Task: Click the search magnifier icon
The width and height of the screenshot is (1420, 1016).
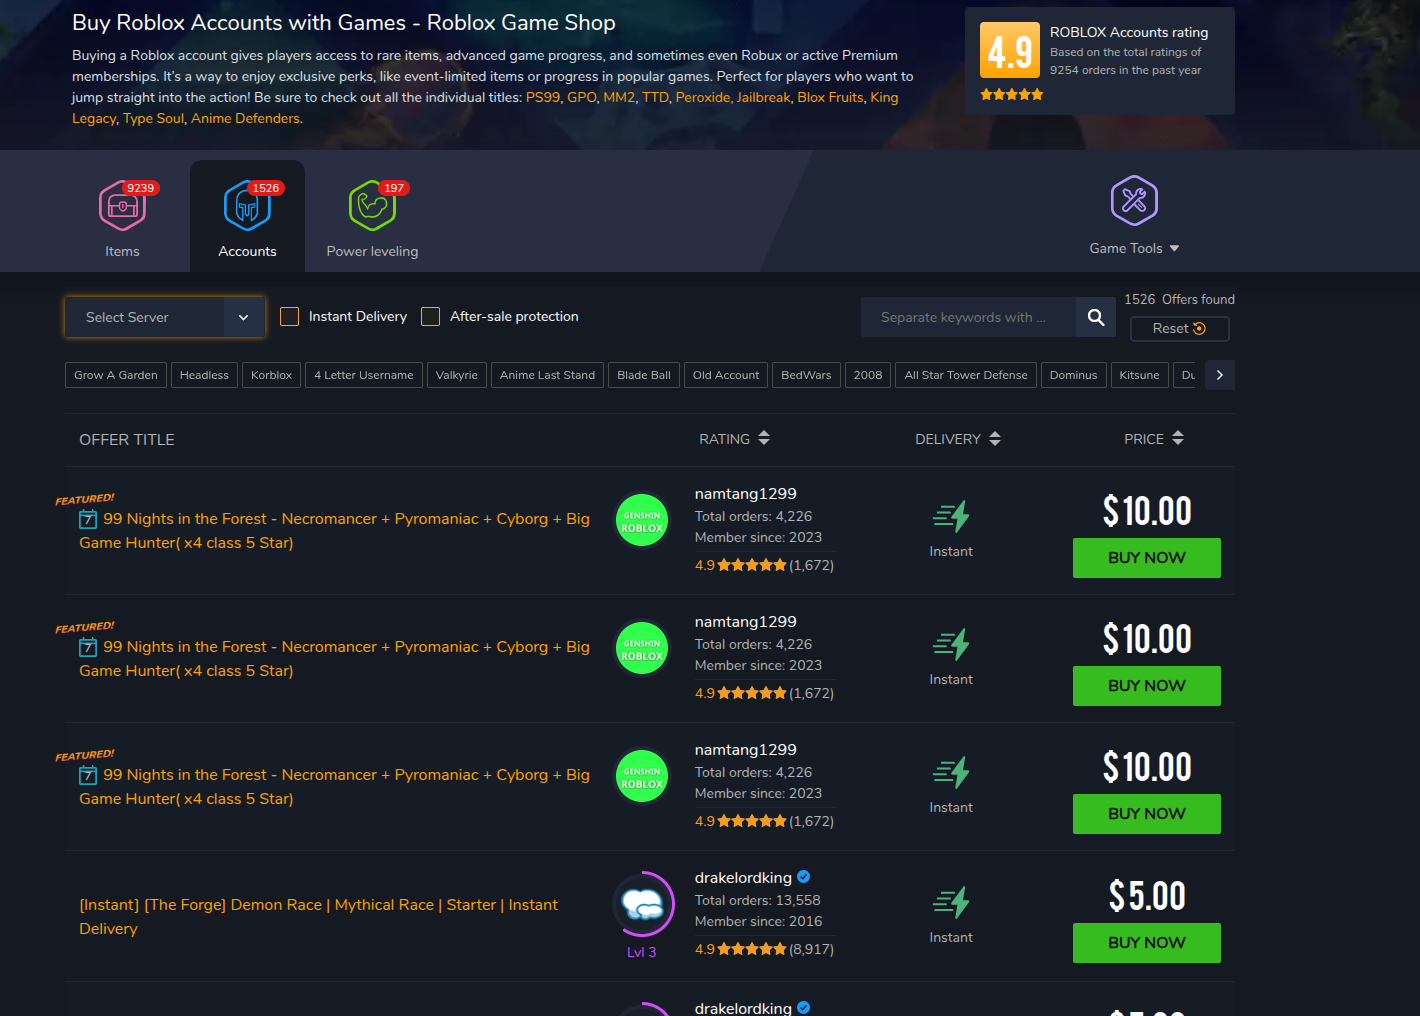Action: (x=1096, y=317)
